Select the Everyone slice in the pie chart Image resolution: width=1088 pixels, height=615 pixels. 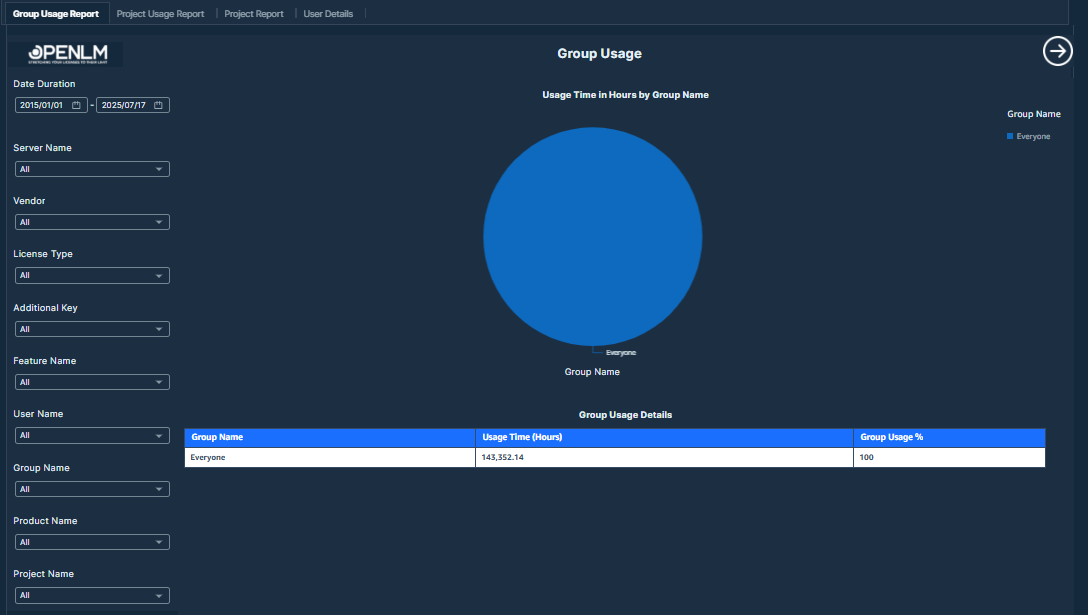[x=594, y=235]
